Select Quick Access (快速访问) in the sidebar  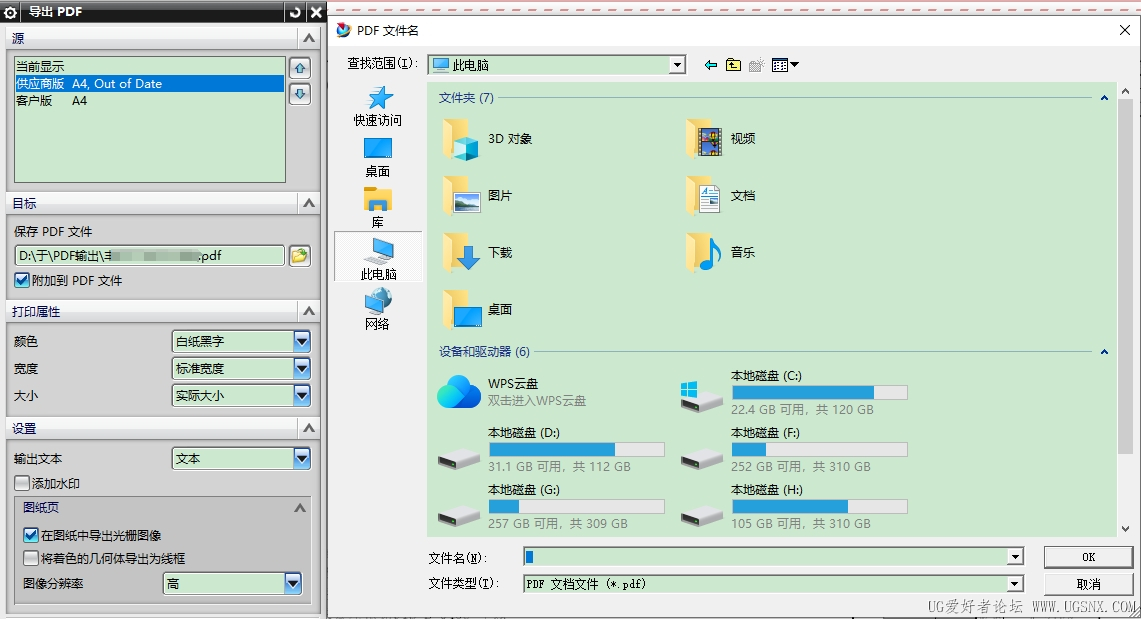pyautogui.click(x=378, y=106)
